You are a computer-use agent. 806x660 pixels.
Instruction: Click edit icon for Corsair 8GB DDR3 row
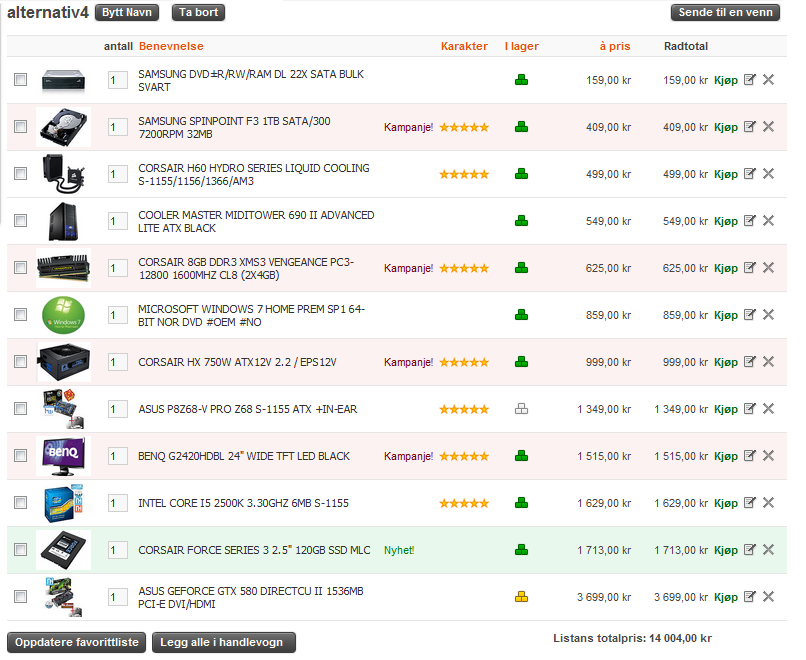click(x=749, y=268)
